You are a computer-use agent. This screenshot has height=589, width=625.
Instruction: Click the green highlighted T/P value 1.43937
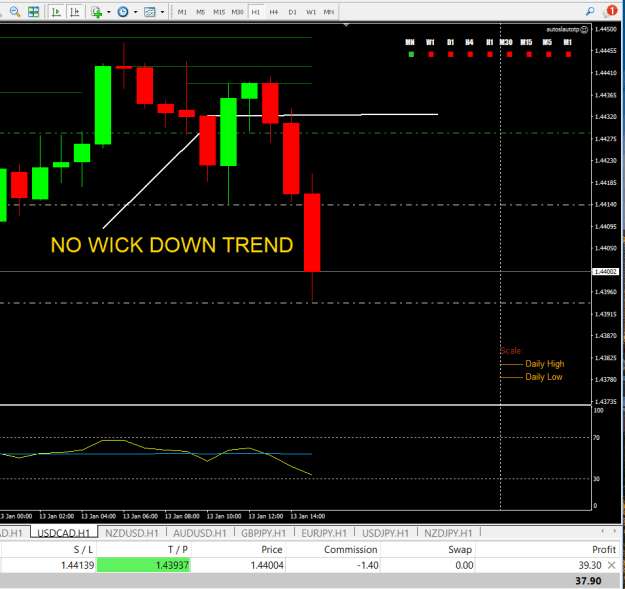pyautogui.click(x=143, y=565)
